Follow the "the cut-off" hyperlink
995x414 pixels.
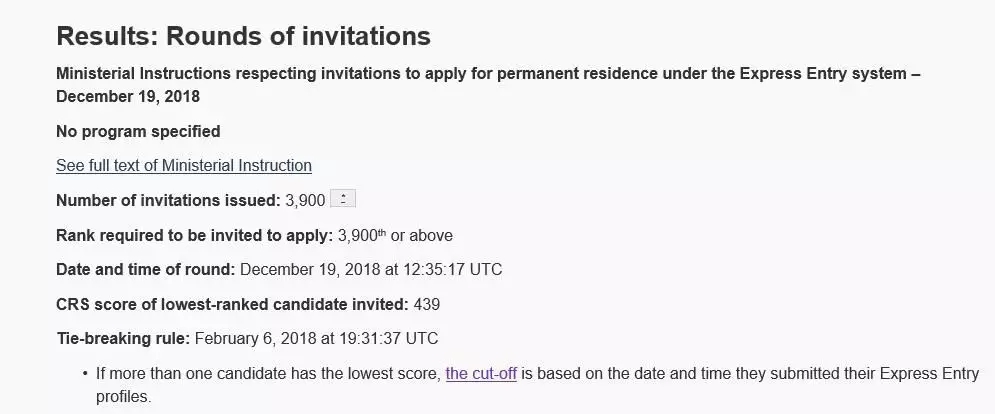point(481,374)
